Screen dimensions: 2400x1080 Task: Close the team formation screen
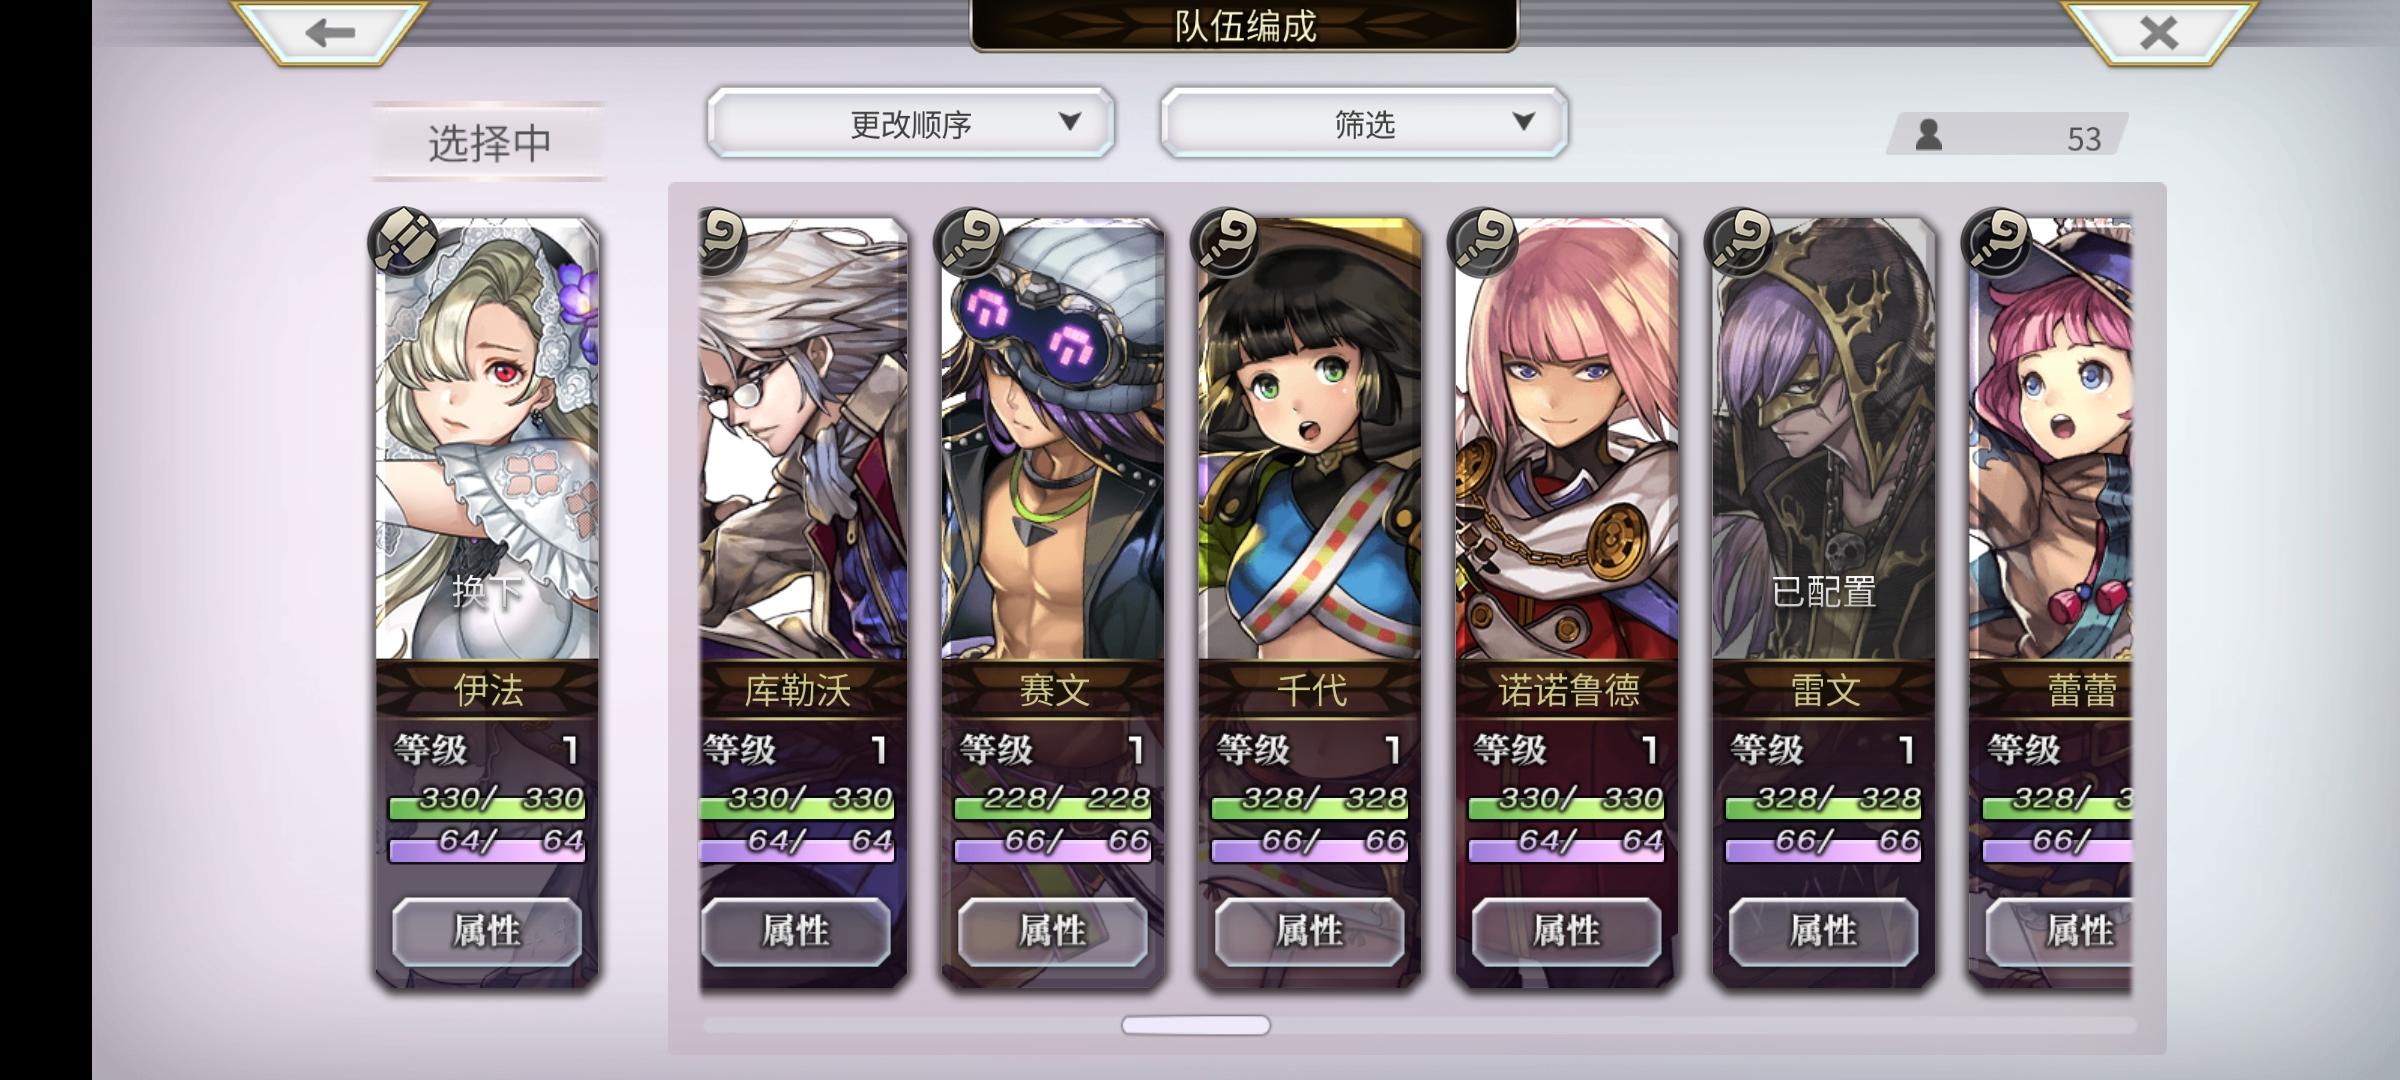pos(2159,33)
